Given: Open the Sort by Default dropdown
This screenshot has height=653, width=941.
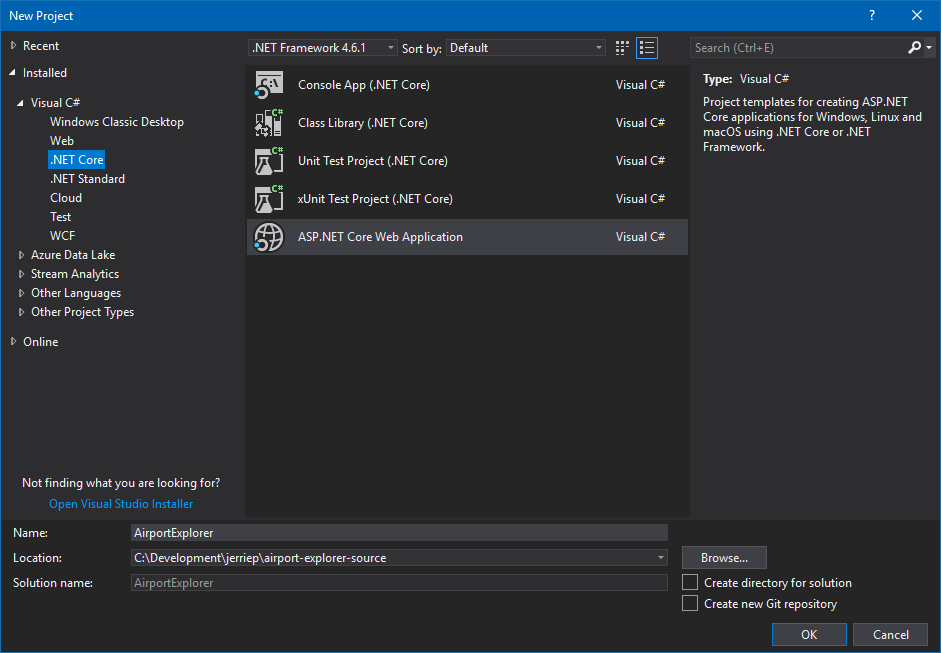Looking at the screenshot, I should (x=526, y=48).
